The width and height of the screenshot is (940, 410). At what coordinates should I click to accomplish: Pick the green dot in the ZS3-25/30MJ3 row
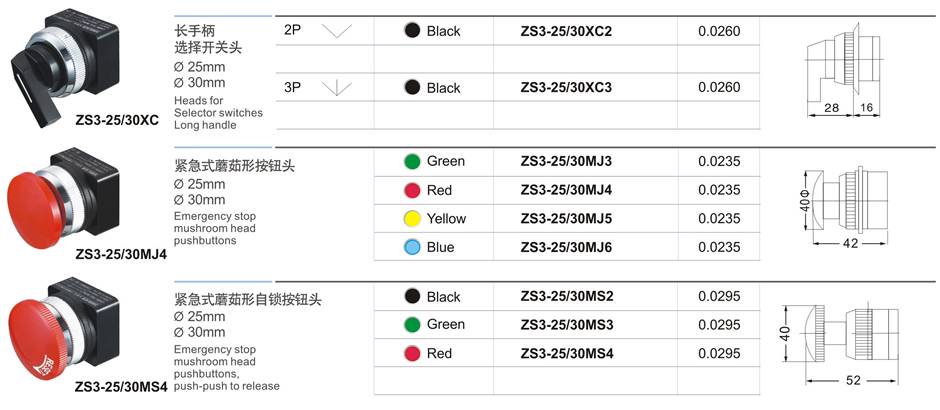click(x=411, y=161)
